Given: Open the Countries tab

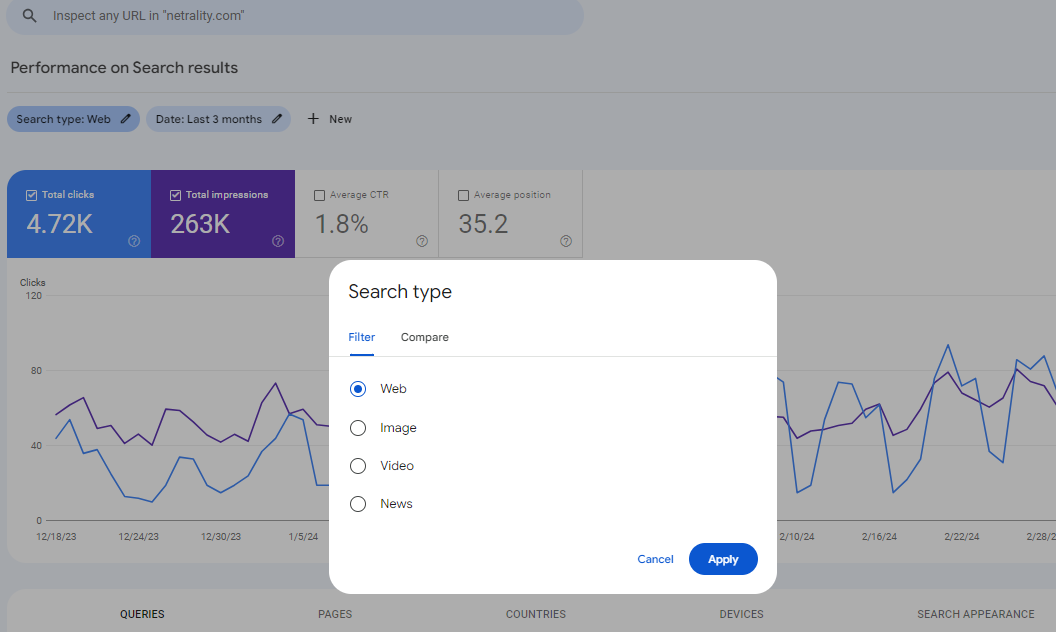Looking at the screenshot, I should (535, 614).
